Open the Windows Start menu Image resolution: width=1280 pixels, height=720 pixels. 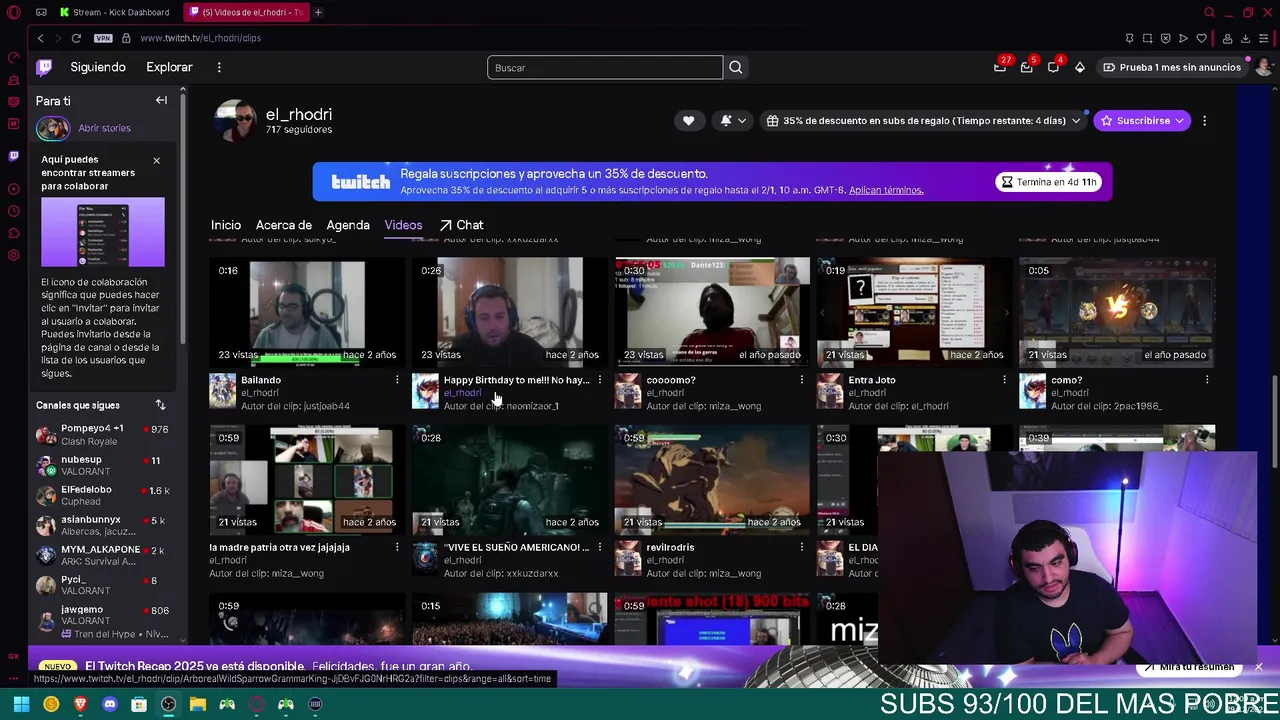(21, 704)
